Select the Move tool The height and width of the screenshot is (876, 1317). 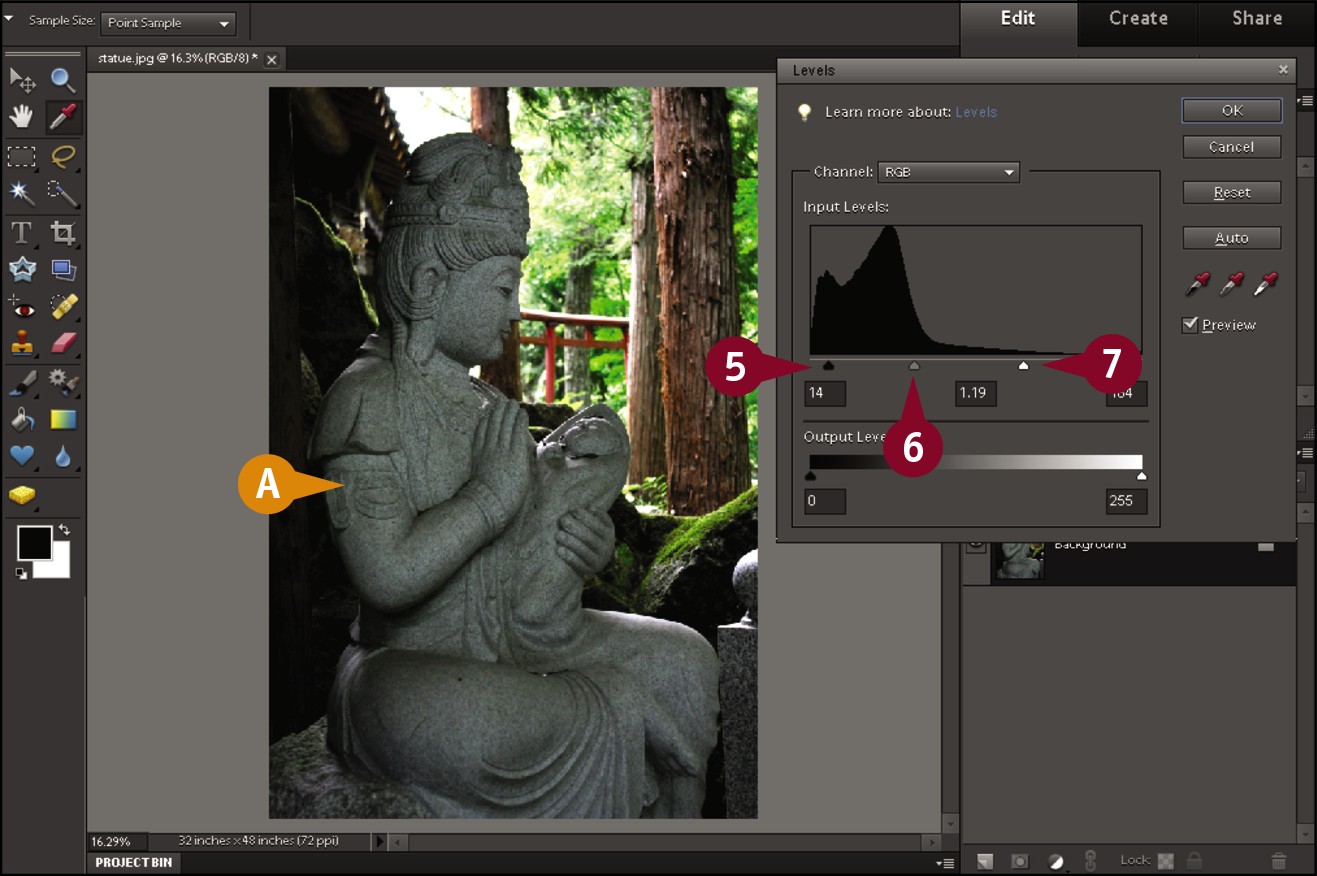pyautogui.click(x=22, y=80)
